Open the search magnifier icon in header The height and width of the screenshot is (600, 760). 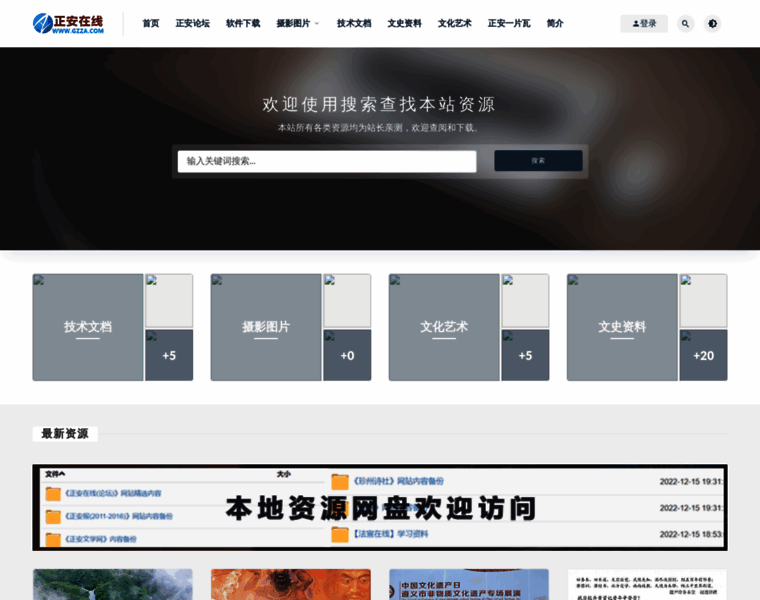(x=685, y=23)
